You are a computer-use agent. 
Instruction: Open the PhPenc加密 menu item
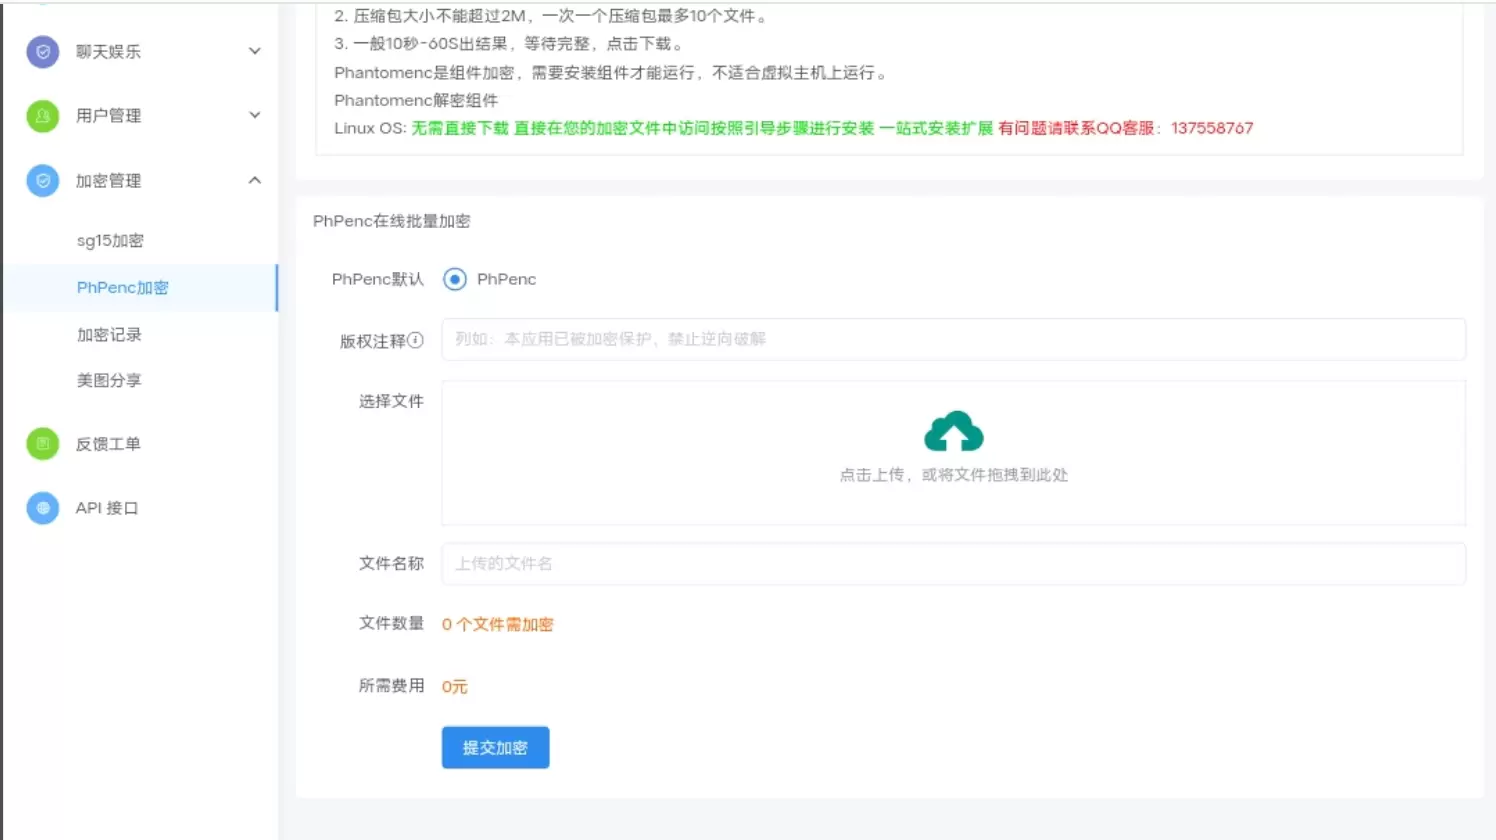click(122, 288)
